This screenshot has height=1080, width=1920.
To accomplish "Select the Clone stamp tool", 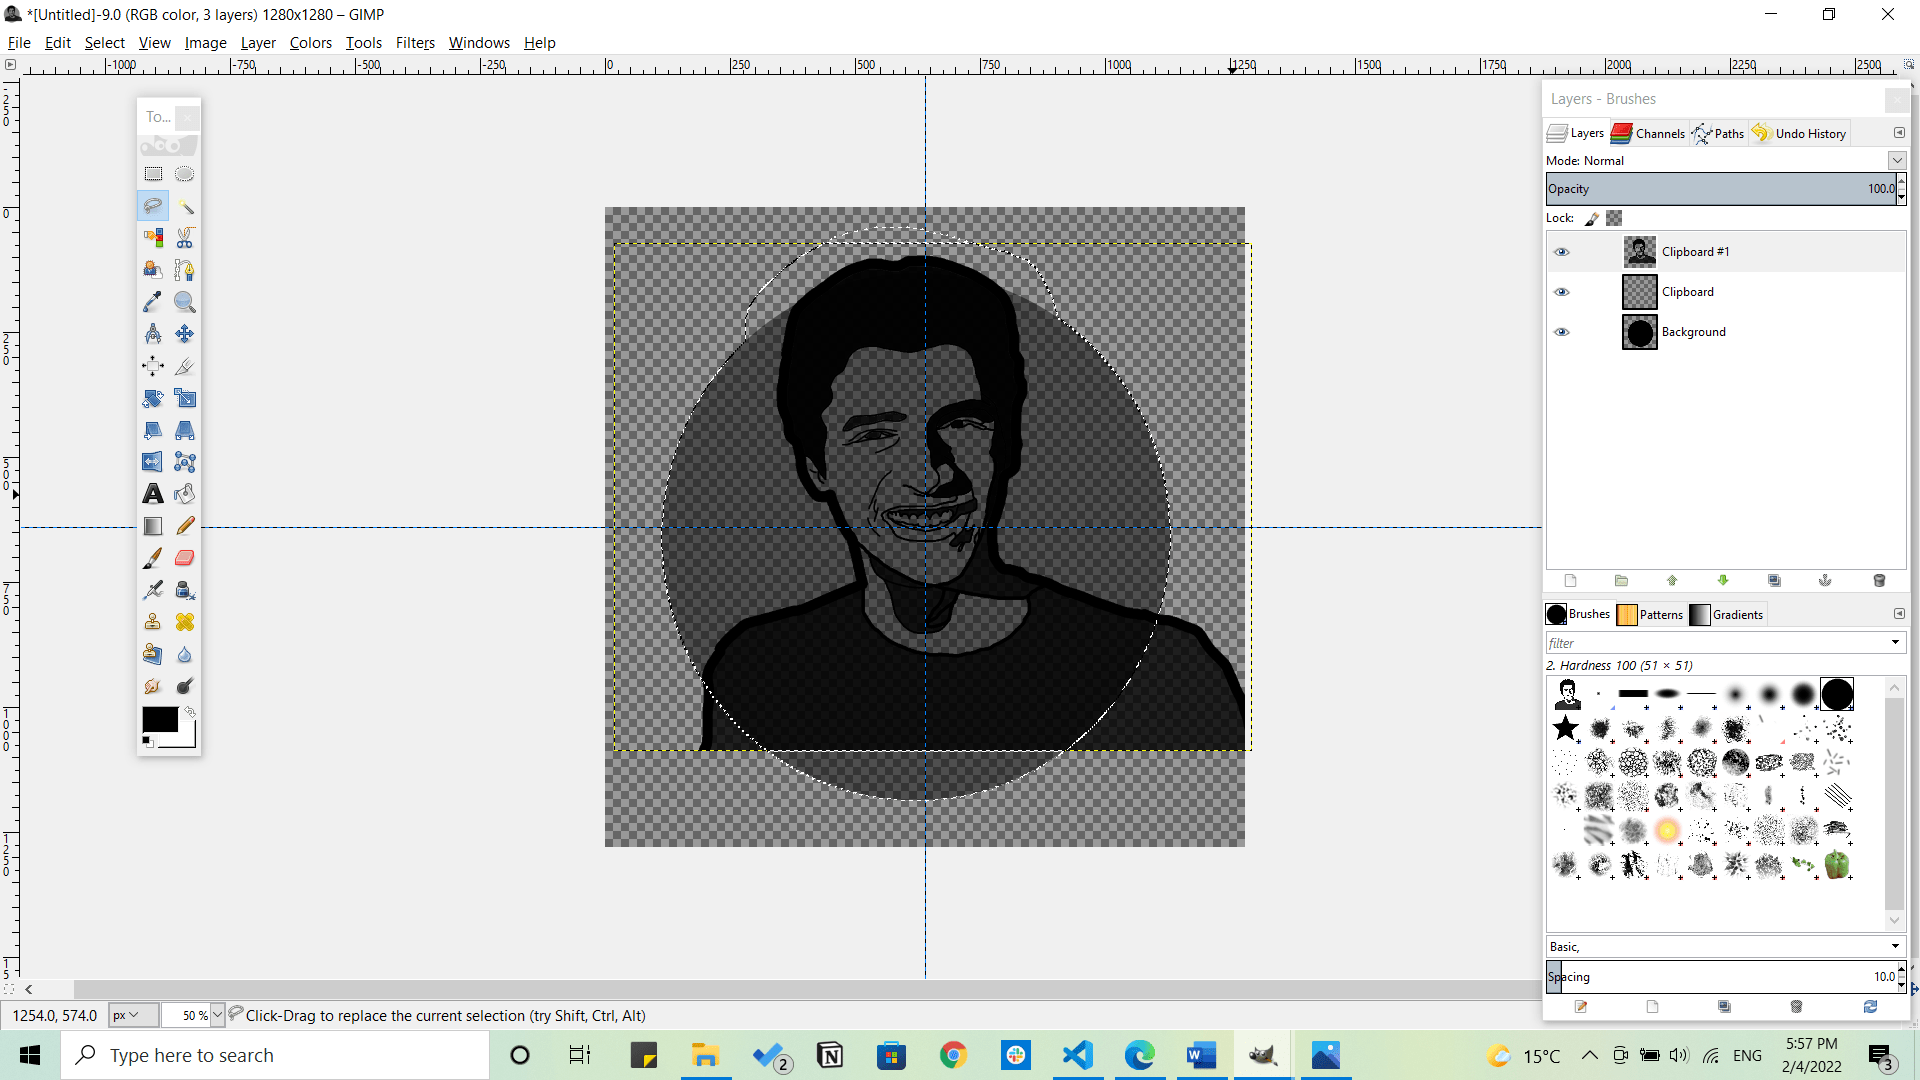I will tap(153, 622).
